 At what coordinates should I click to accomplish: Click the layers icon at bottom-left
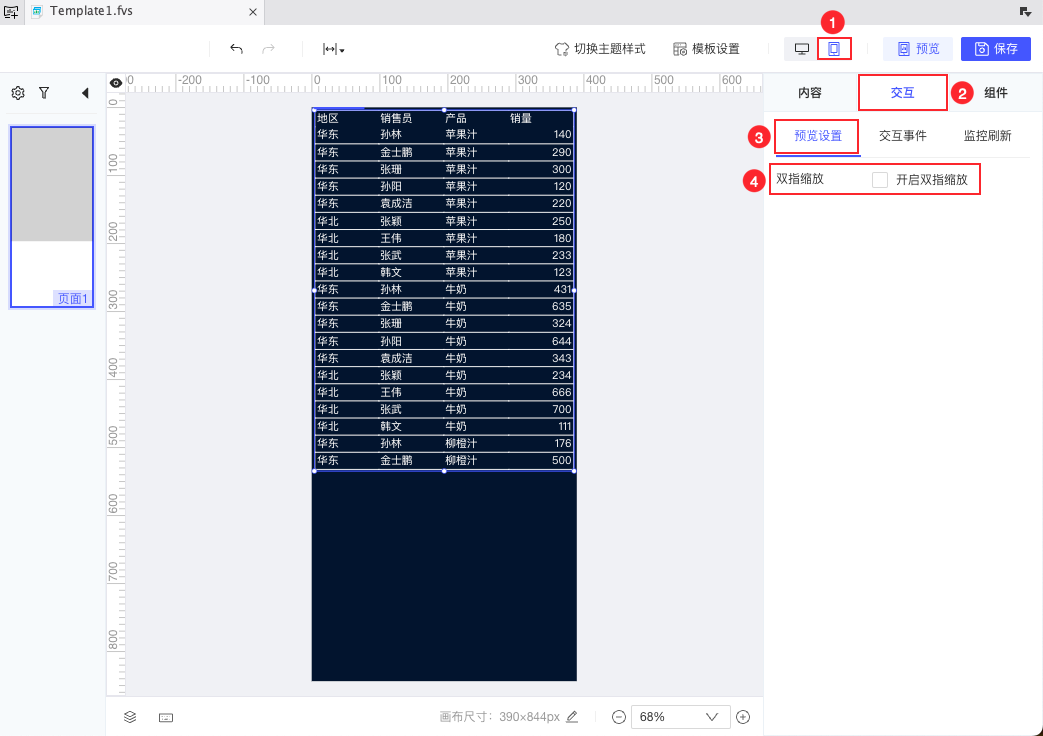tap(130, 717)
